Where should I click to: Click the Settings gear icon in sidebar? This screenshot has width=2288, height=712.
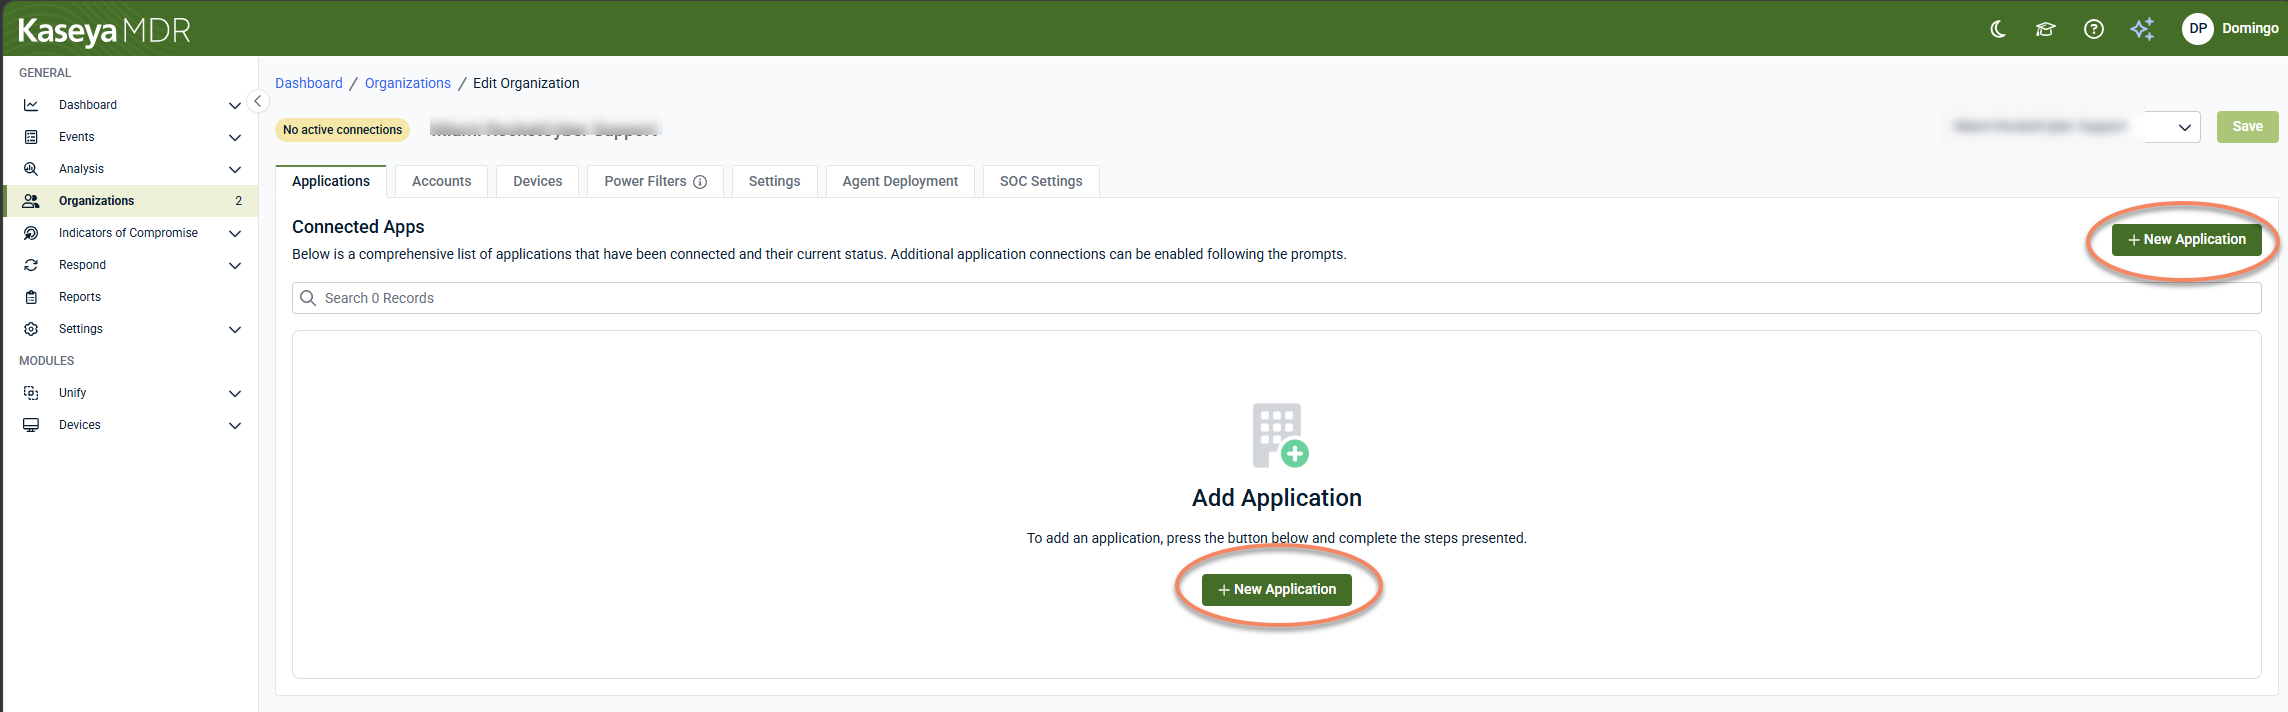31,329
